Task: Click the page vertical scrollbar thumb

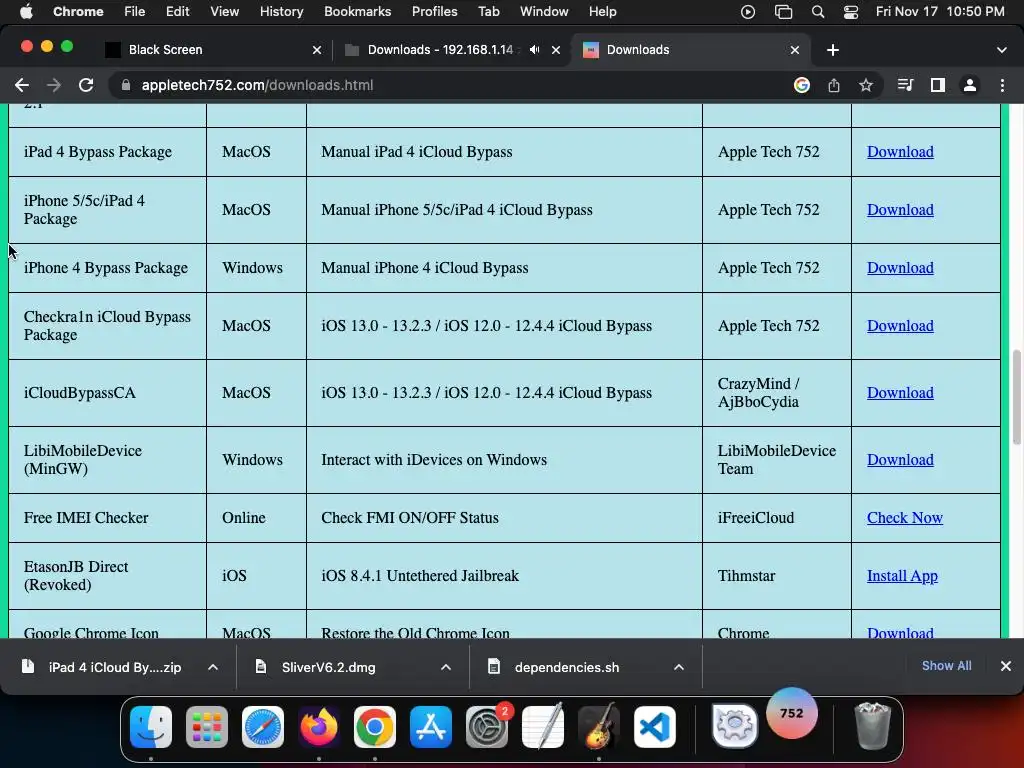Action: [1016, 397]
